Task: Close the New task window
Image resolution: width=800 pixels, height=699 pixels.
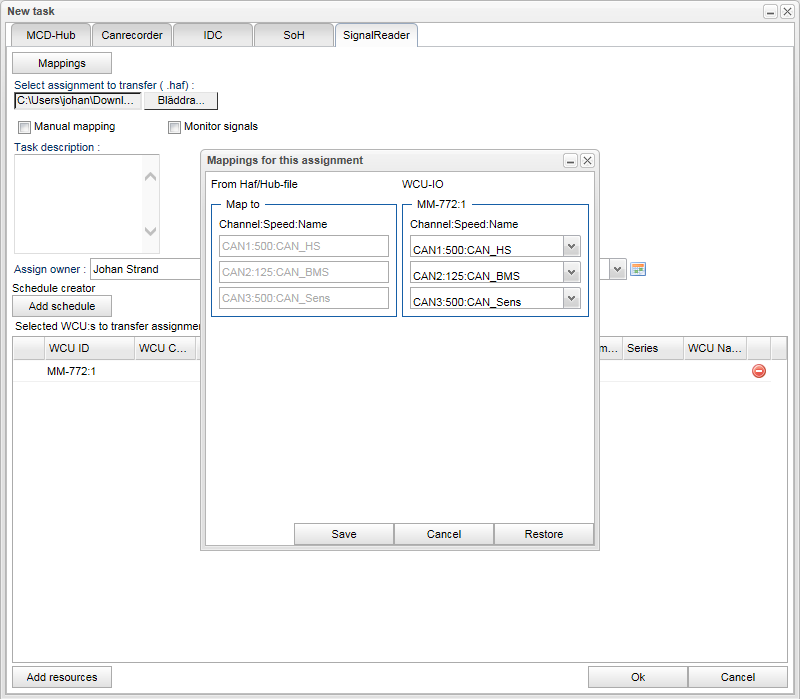Action: point(787,11)
